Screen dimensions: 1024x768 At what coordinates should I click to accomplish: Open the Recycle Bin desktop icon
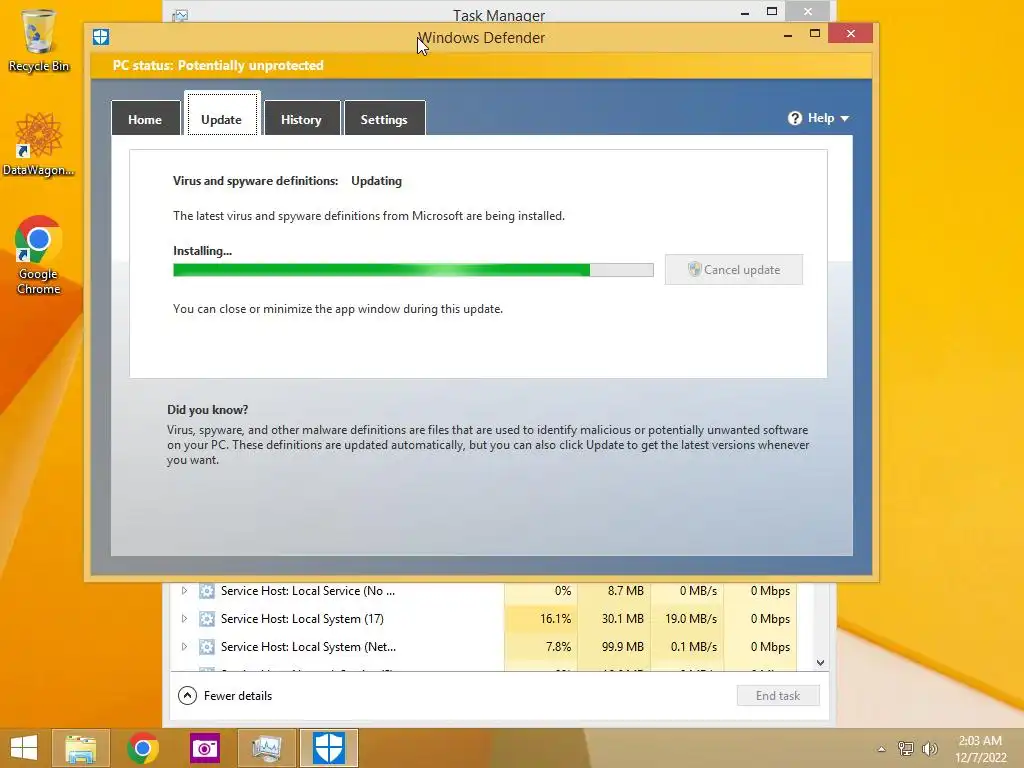[39, 40]
